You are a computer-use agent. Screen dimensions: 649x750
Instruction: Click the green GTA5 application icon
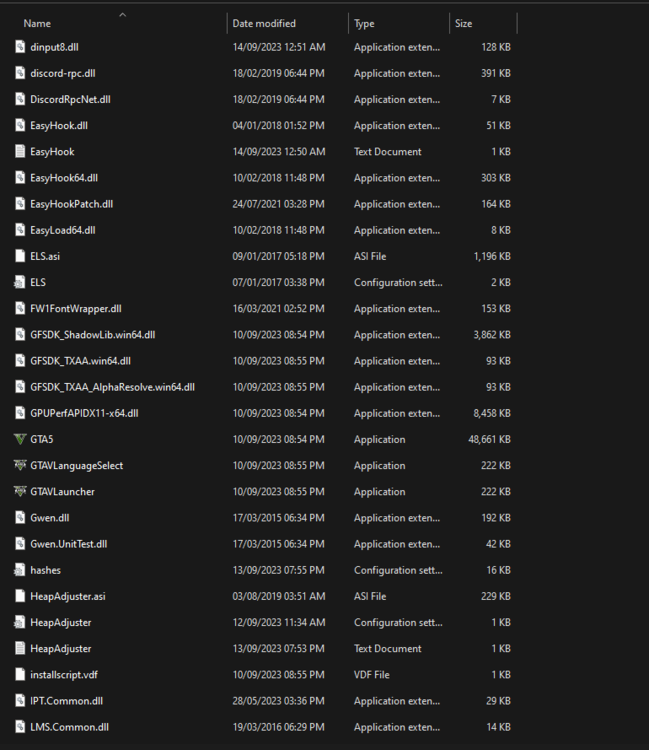point(20,439)
